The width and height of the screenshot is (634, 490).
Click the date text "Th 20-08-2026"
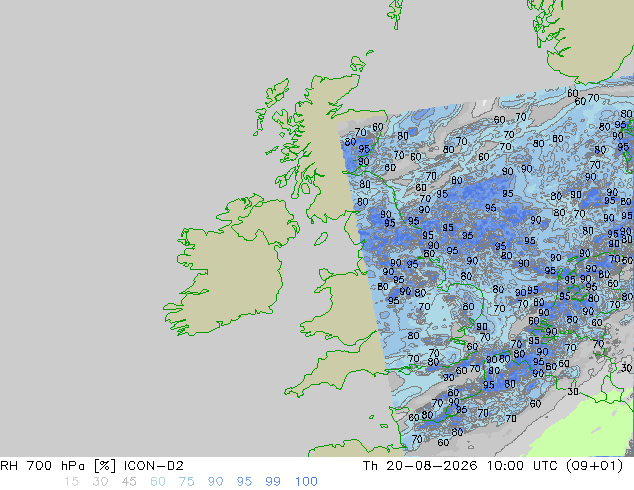[420, 466]
